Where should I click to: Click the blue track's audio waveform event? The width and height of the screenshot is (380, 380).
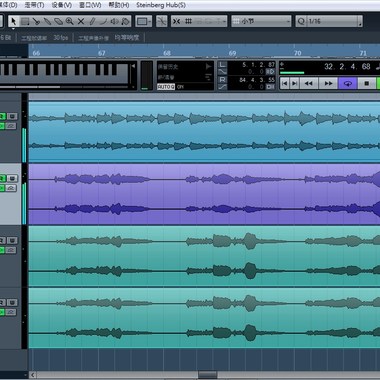[x=204, y=132]
